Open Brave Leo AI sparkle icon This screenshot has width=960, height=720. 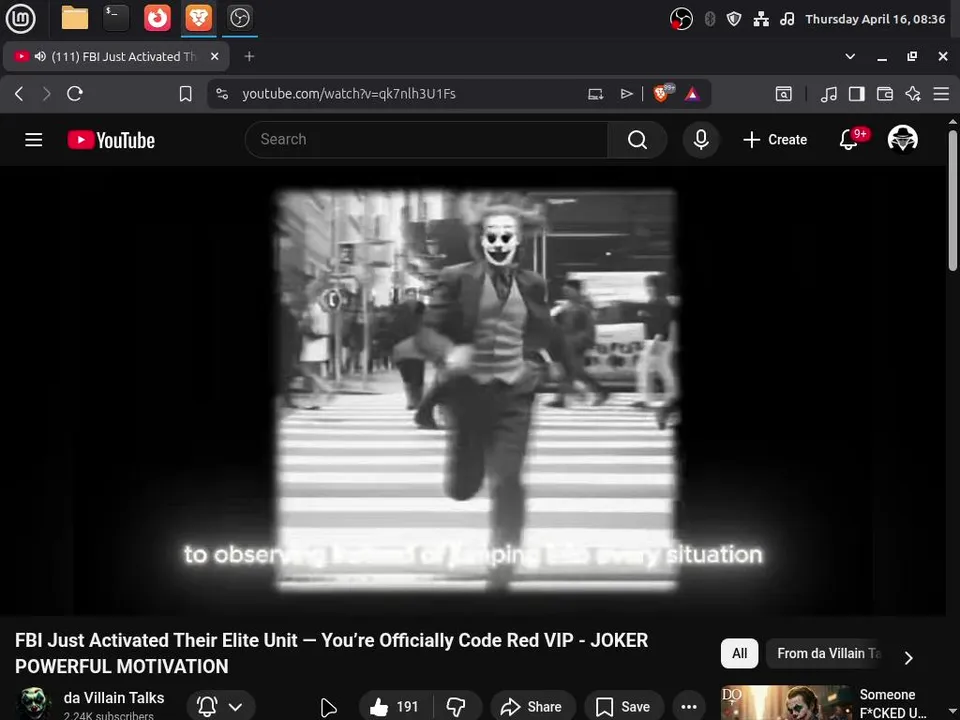click(x=913, y=94)
